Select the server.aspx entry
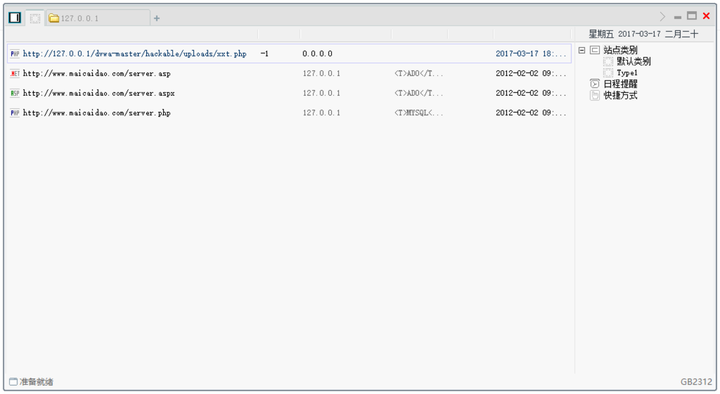 click(x=99, y=93)
